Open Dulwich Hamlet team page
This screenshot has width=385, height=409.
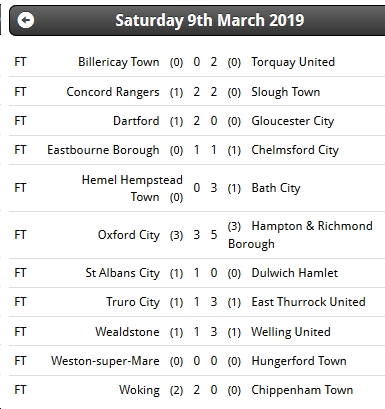click(295, 273)
